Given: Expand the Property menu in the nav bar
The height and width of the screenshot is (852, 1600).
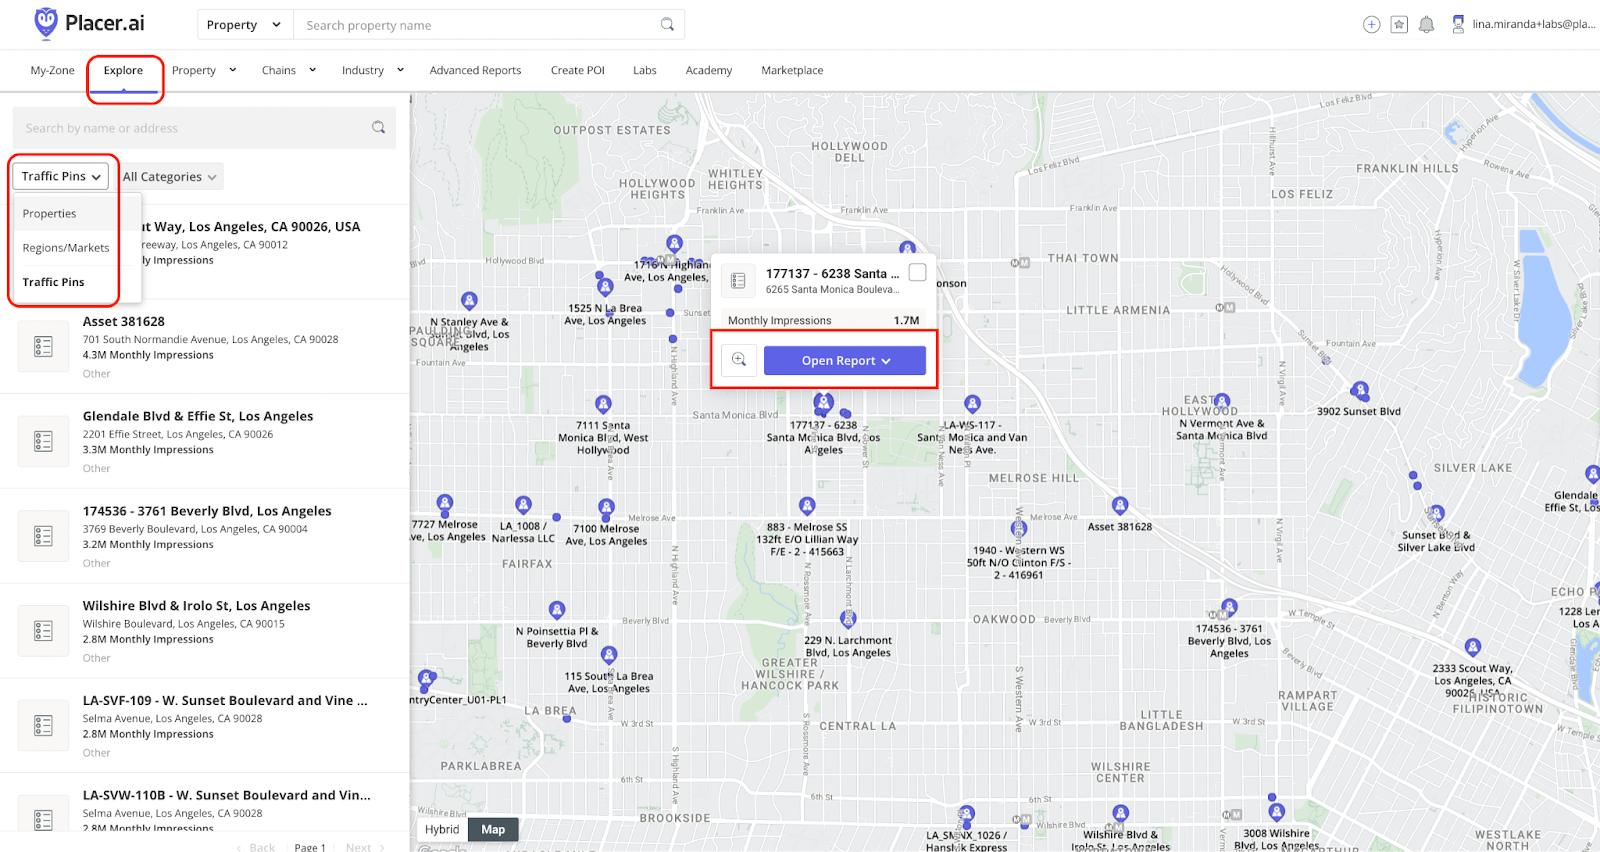Looking at the screenshot, I should (204, 70).
